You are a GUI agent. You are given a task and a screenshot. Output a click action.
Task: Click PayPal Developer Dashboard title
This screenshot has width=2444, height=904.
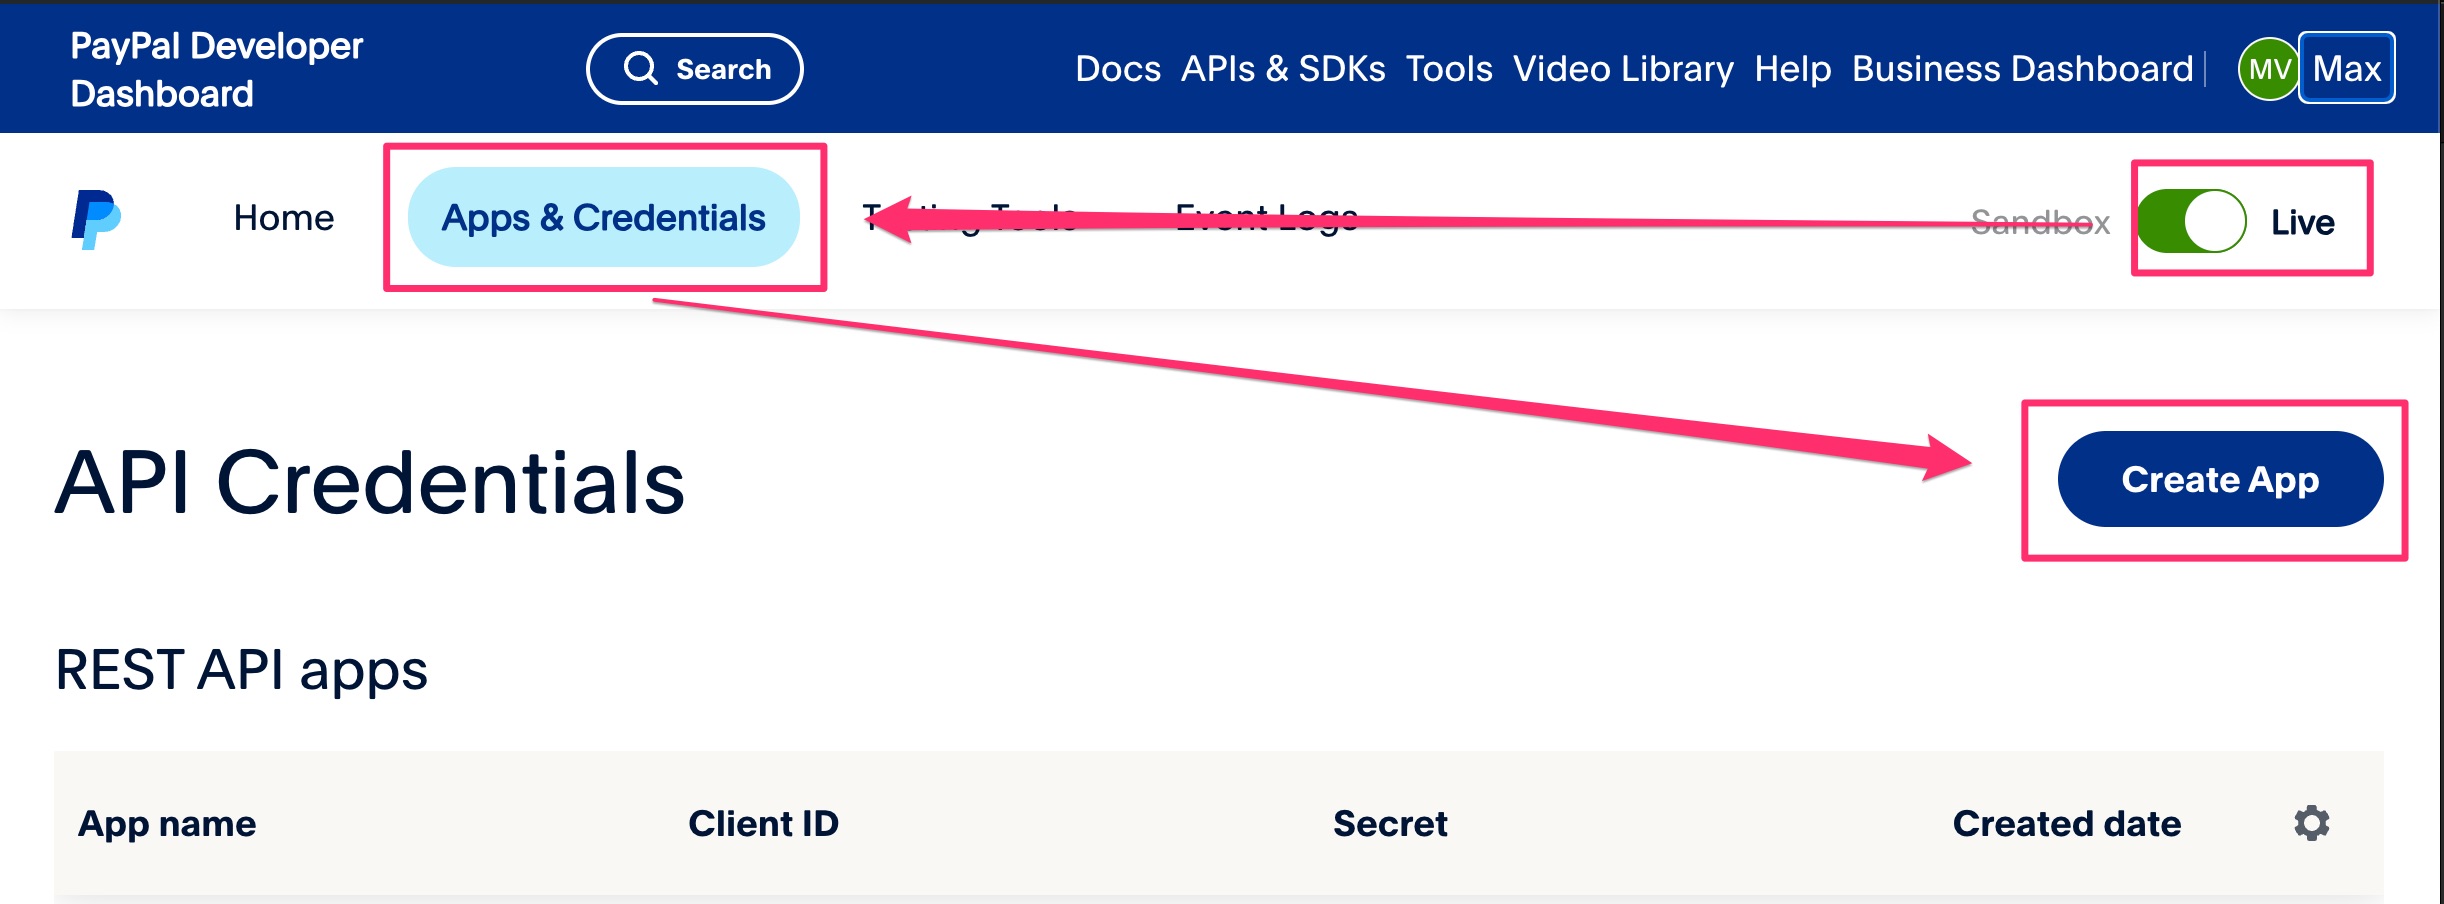[216, 69]
